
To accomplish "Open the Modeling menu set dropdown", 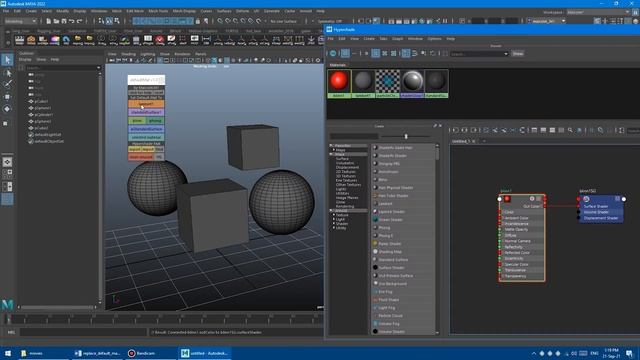I will click(20, 21).
